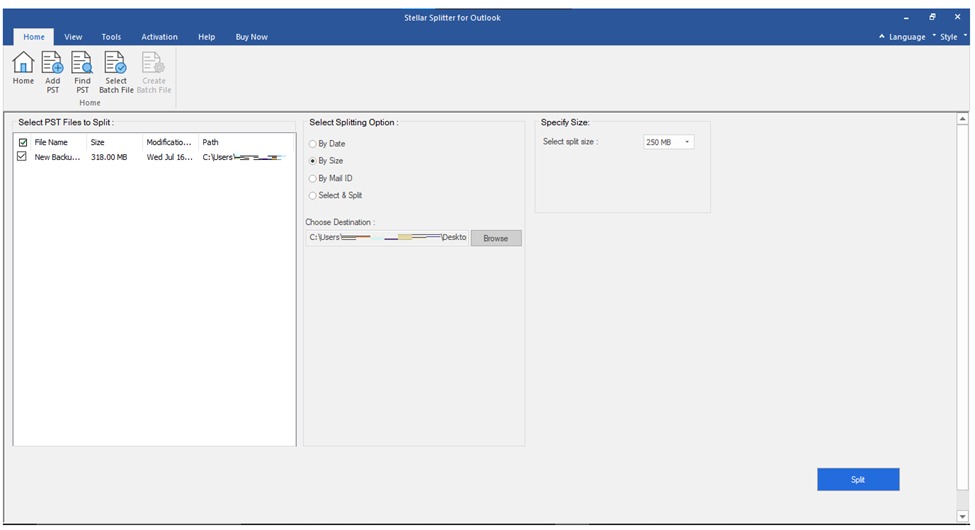Open the Add PST tool

[53, 72]
